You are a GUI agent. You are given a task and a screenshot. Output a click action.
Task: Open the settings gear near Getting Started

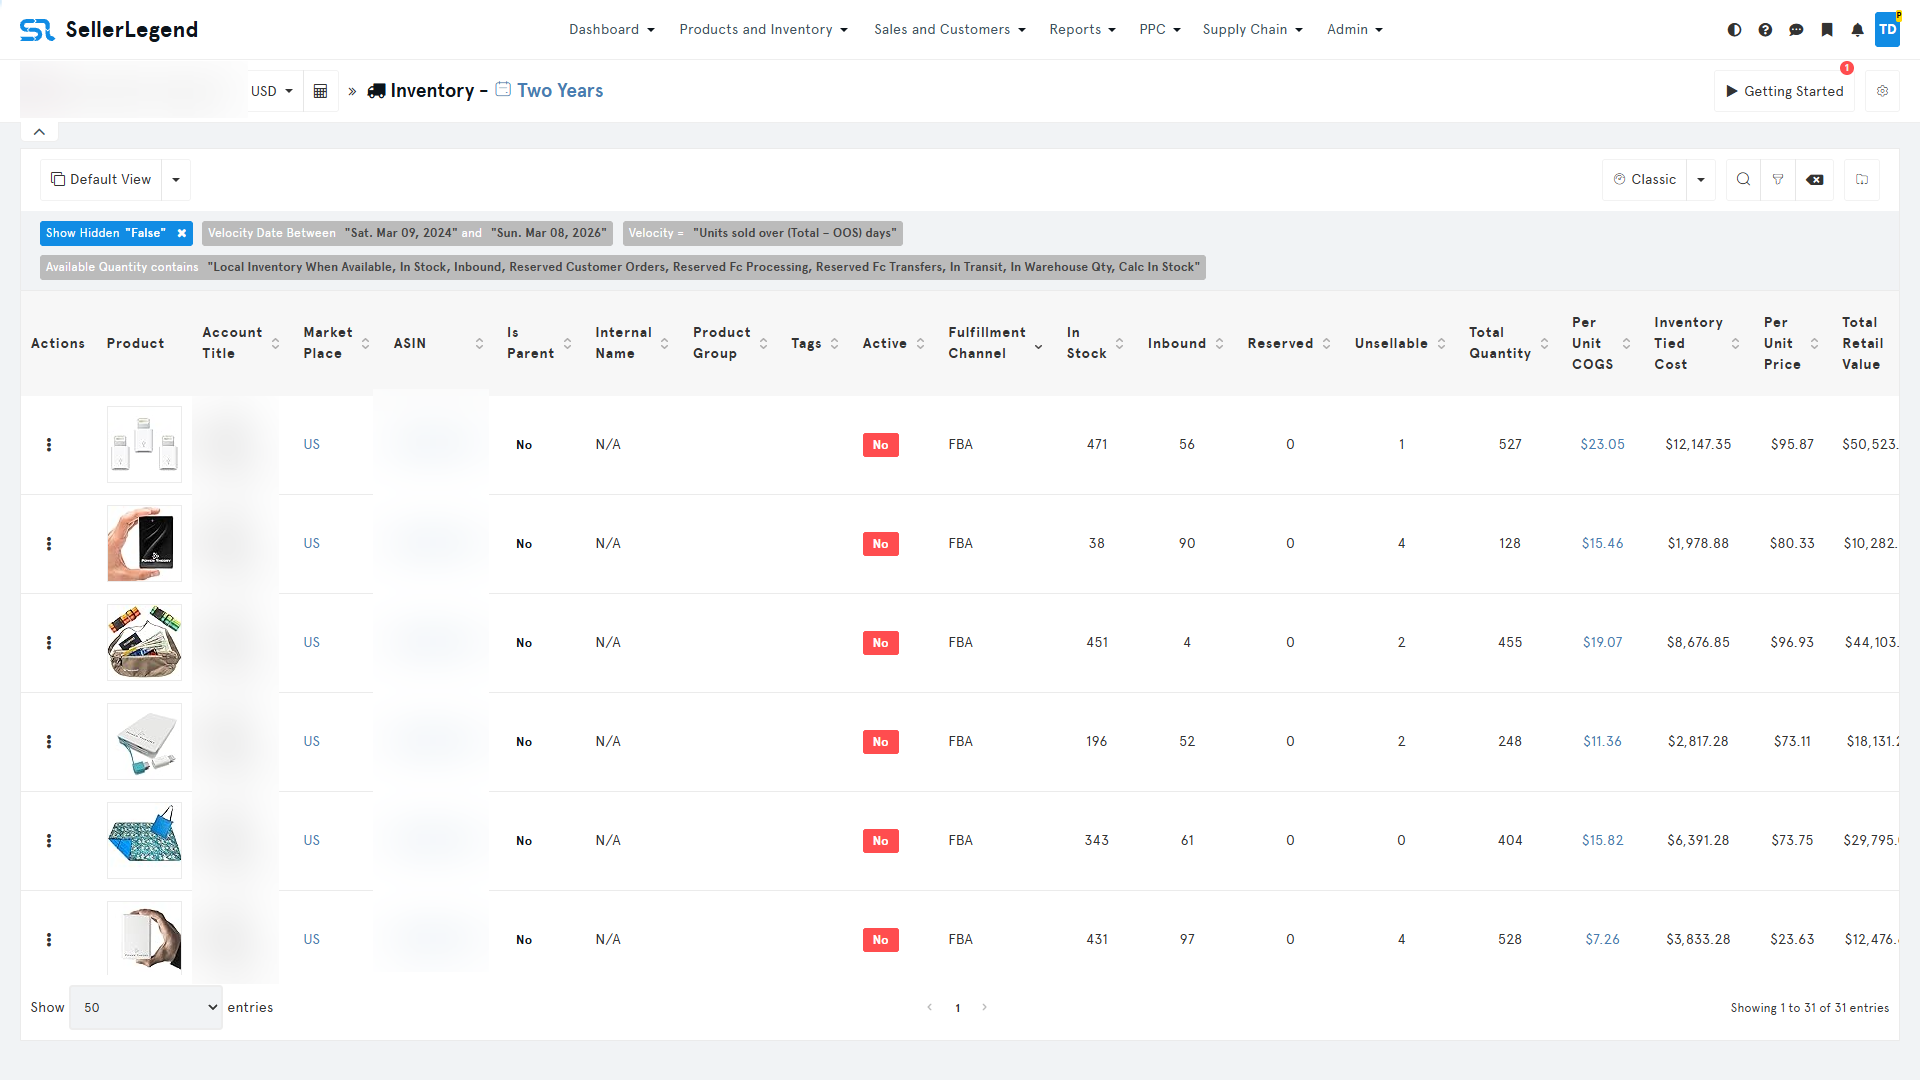[1883, 90]
